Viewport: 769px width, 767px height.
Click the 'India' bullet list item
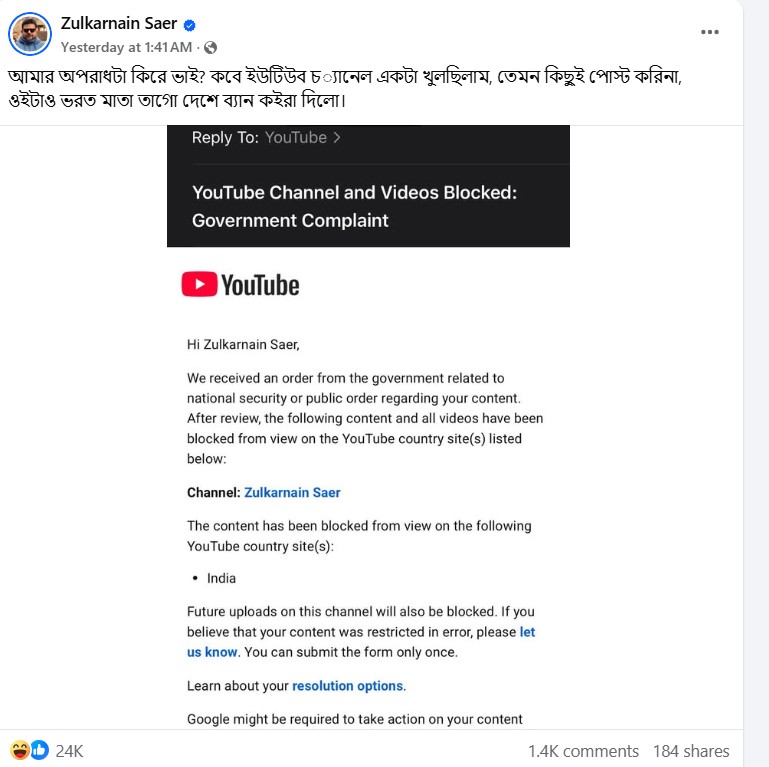coord(221,578)
